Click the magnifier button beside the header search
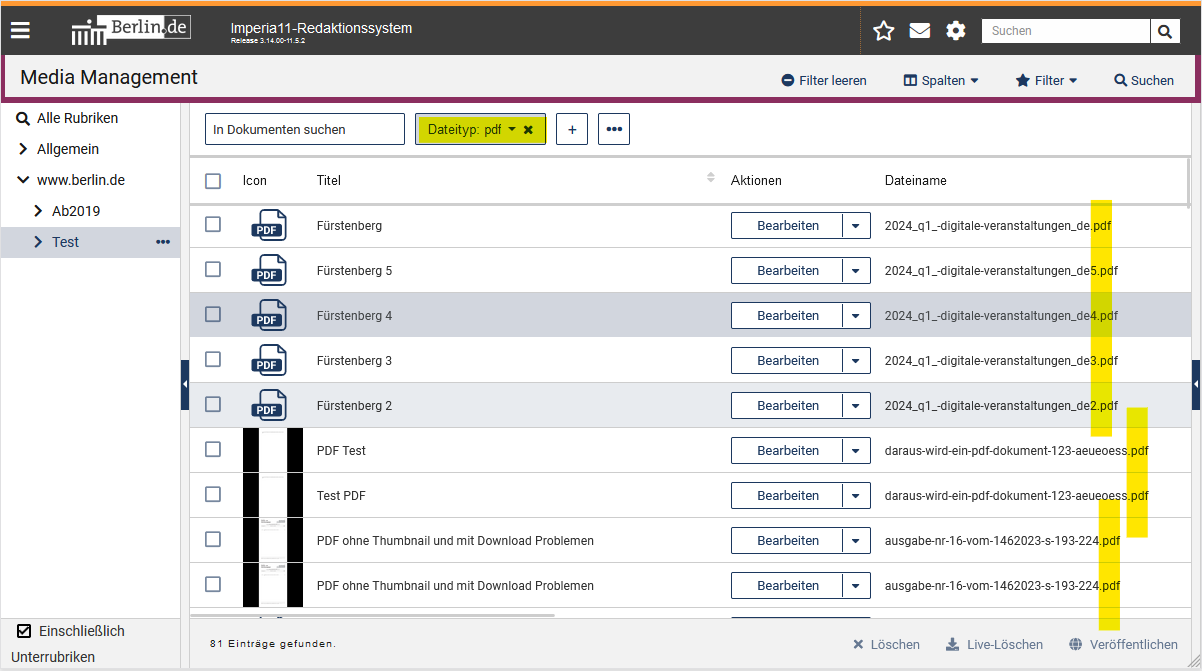The height and width of the screenshot is (671, 1202). point(1164,31)
